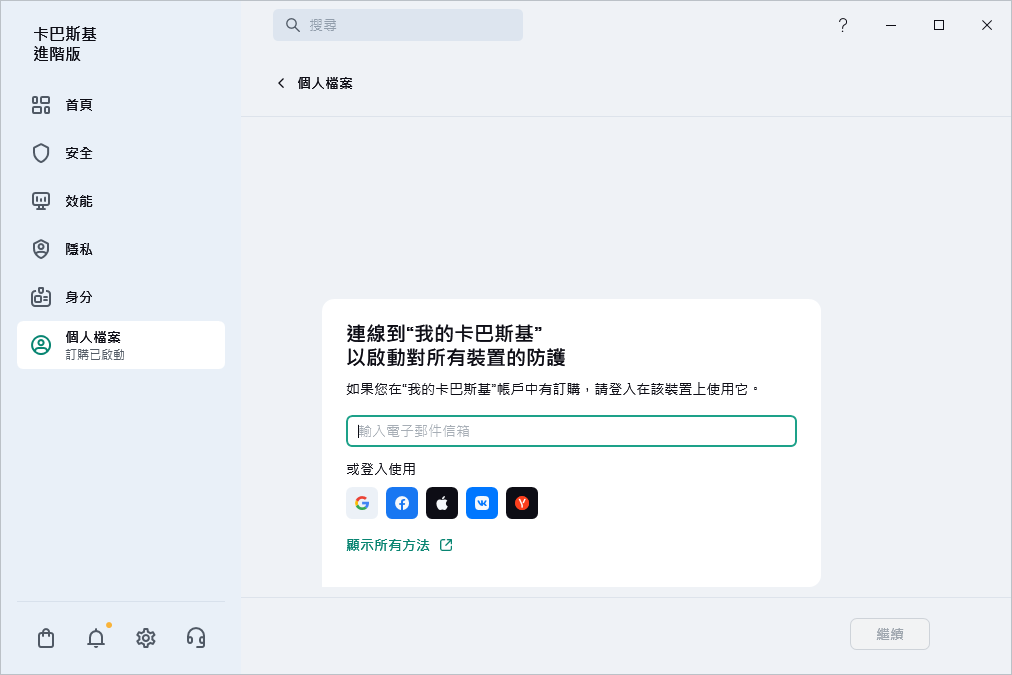
Task: Click the email address input field
Action: point(570,431)
